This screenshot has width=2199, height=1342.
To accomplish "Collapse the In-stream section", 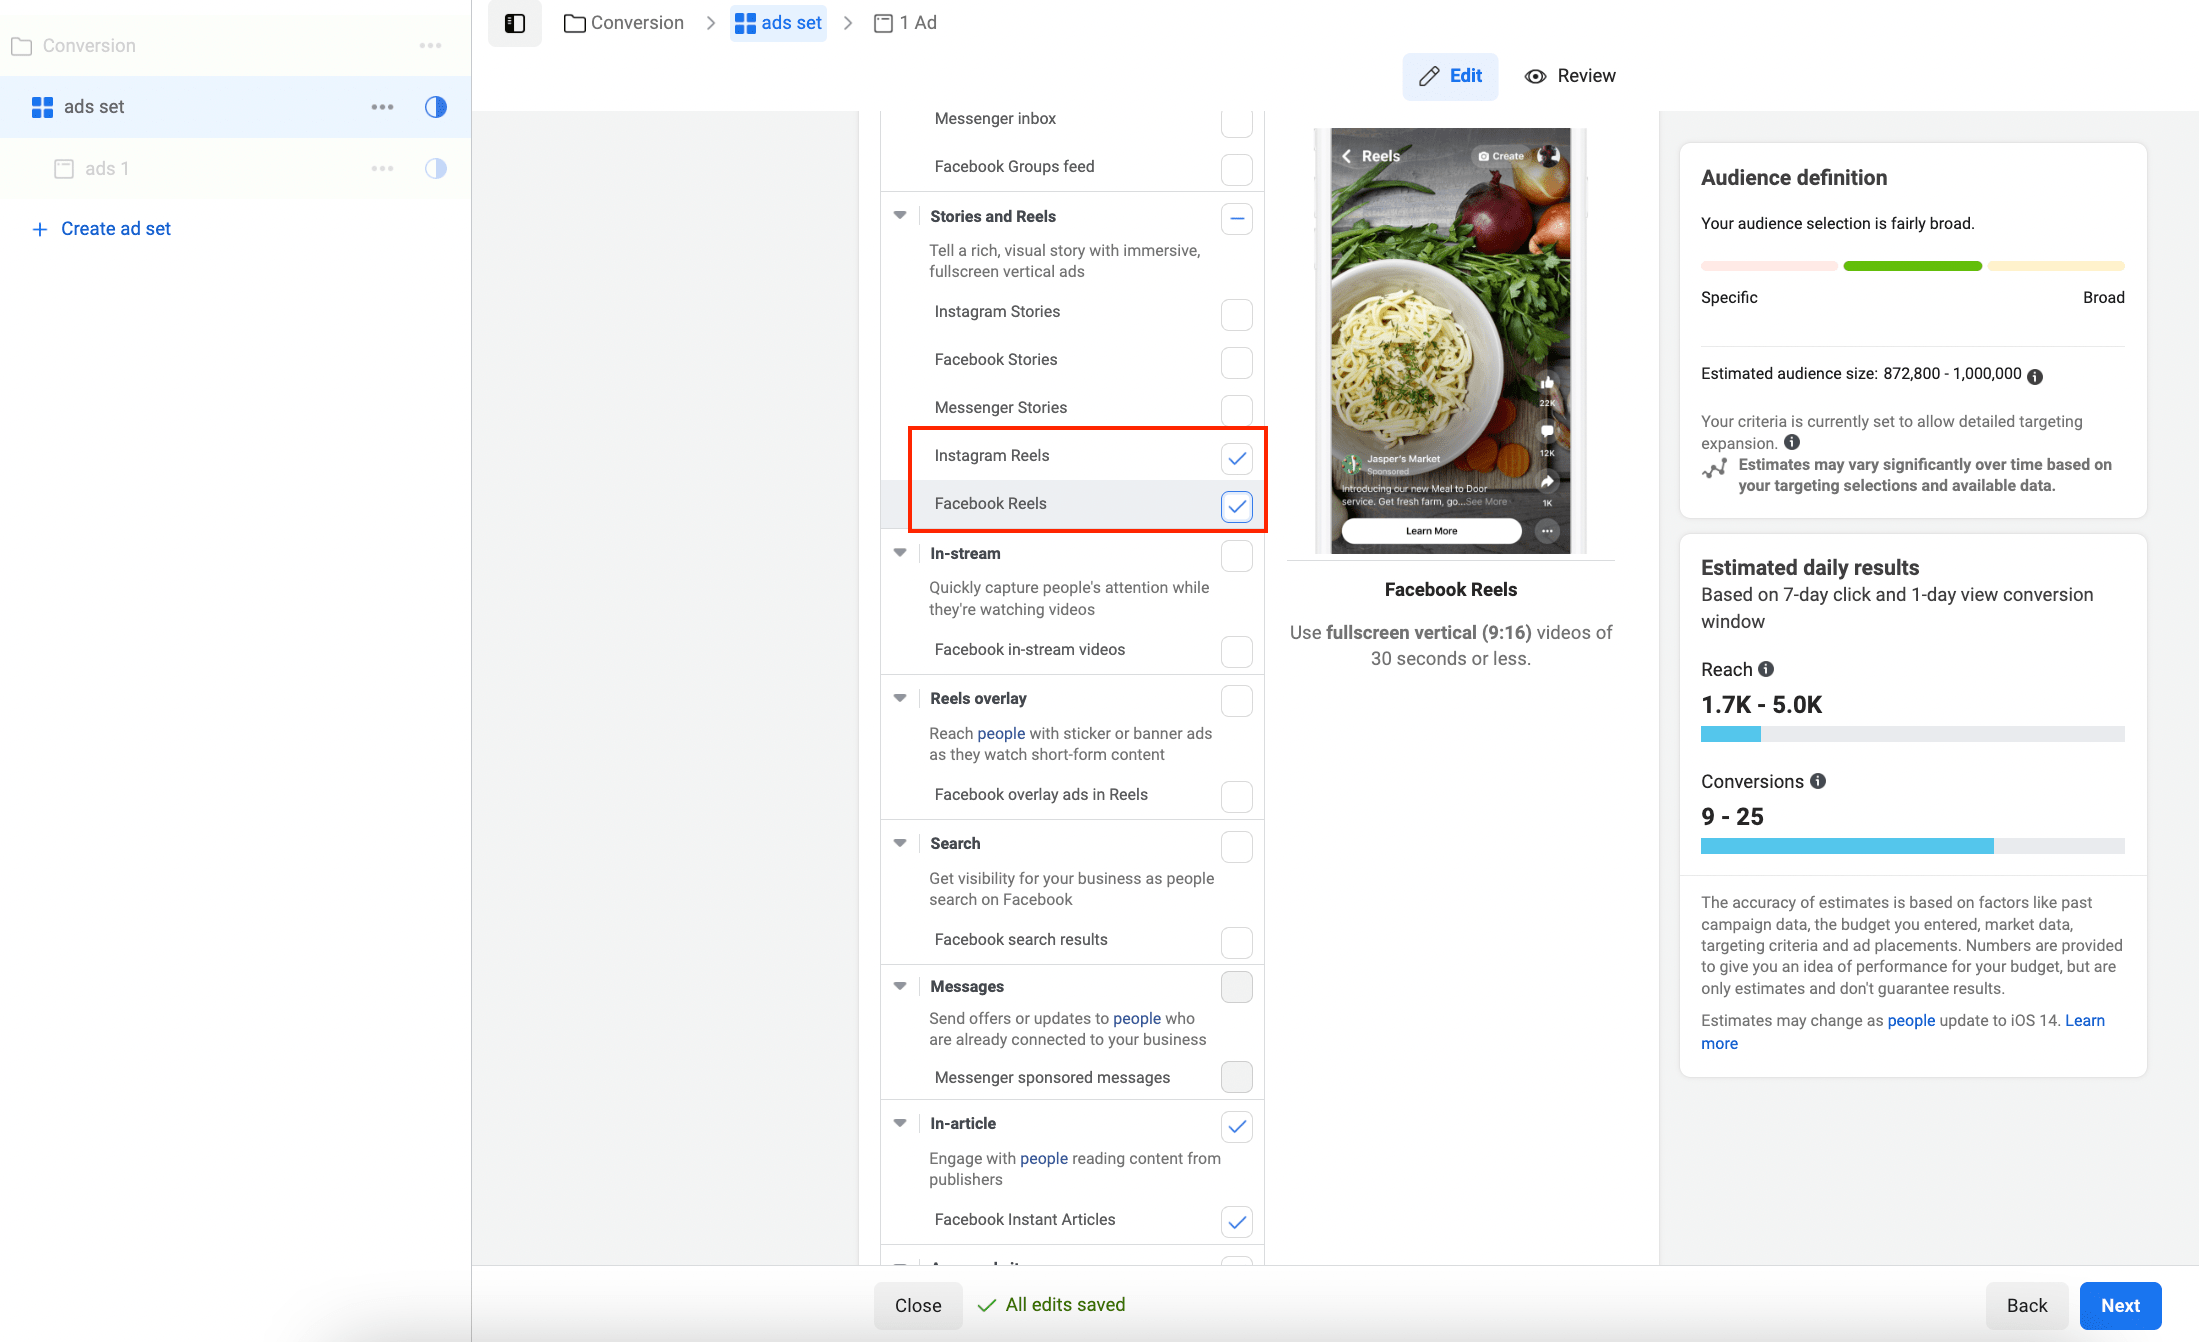I will click(898, 552).
